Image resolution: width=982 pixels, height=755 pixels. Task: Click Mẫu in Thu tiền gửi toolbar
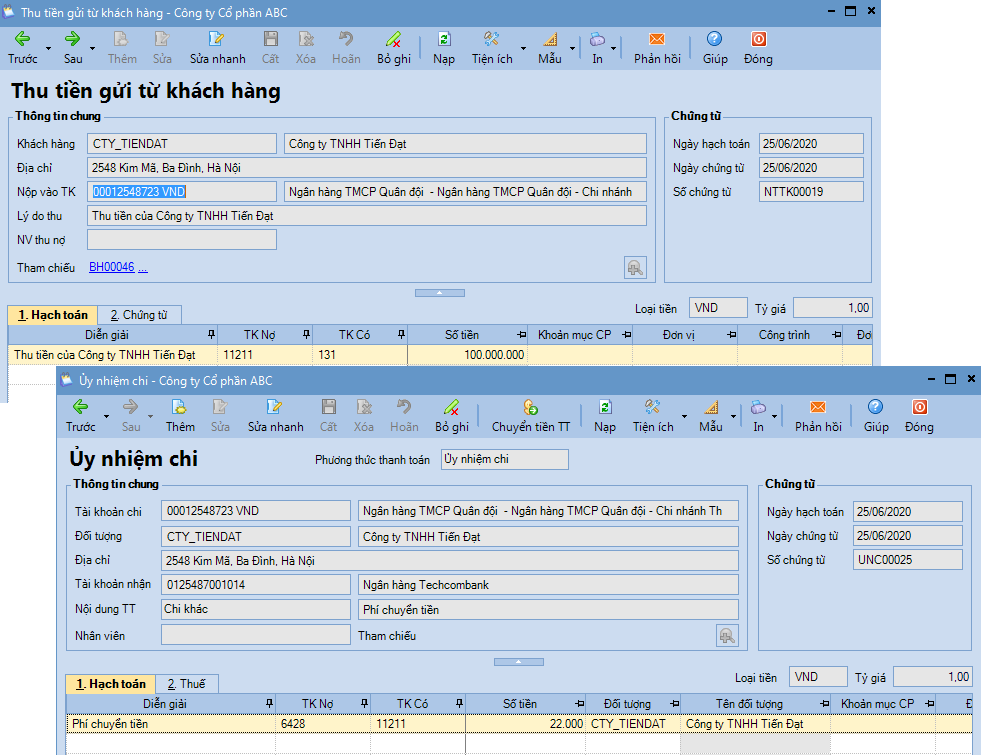click(x=549, y=48)
